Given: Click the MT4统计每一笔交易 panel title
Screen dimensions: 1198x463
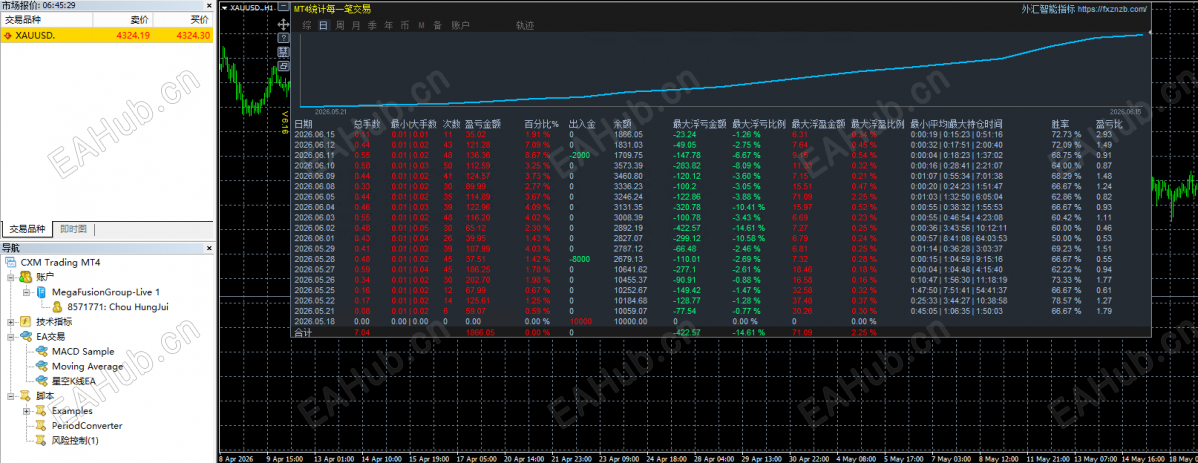Looking at the screenshot, I should 332,8.
